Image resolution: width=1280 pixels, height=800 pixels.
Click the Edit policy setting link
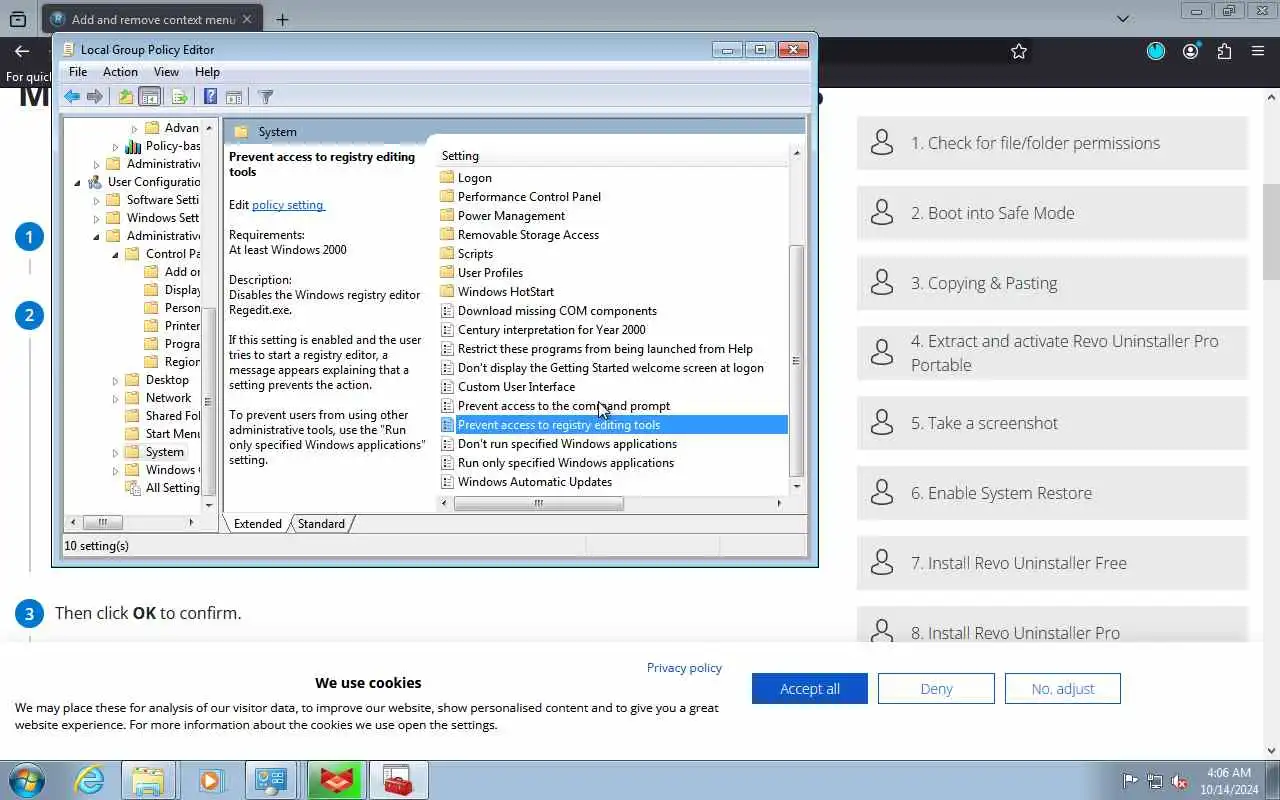pyautogui.click(x=288, y=205)
